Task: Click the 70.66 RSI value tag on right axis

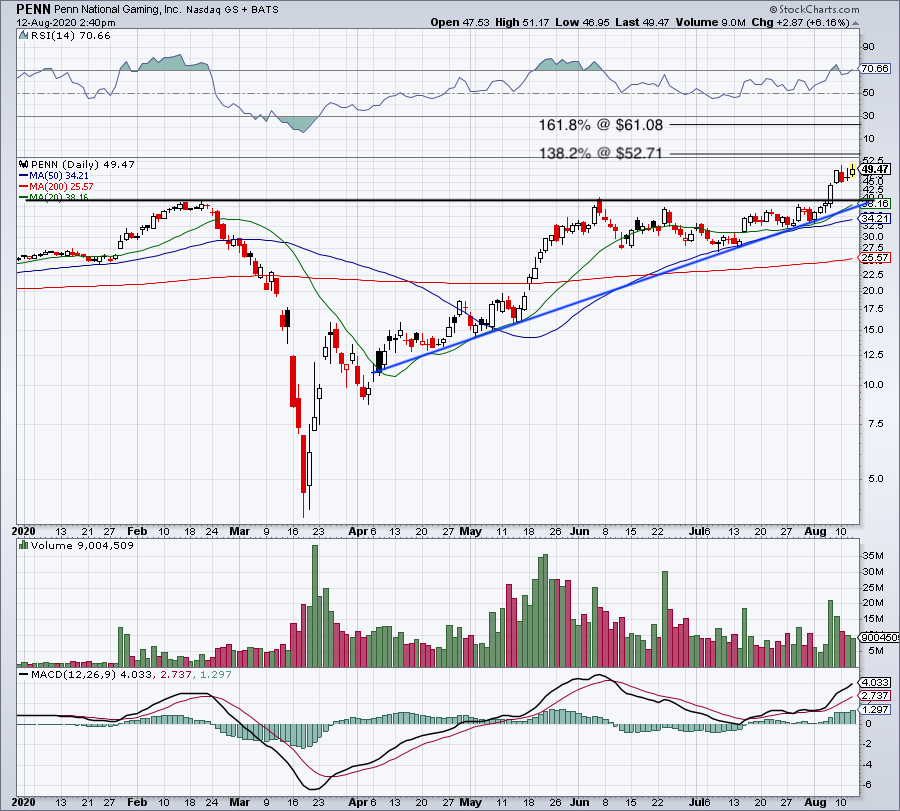Action: [x=875, y=68]
